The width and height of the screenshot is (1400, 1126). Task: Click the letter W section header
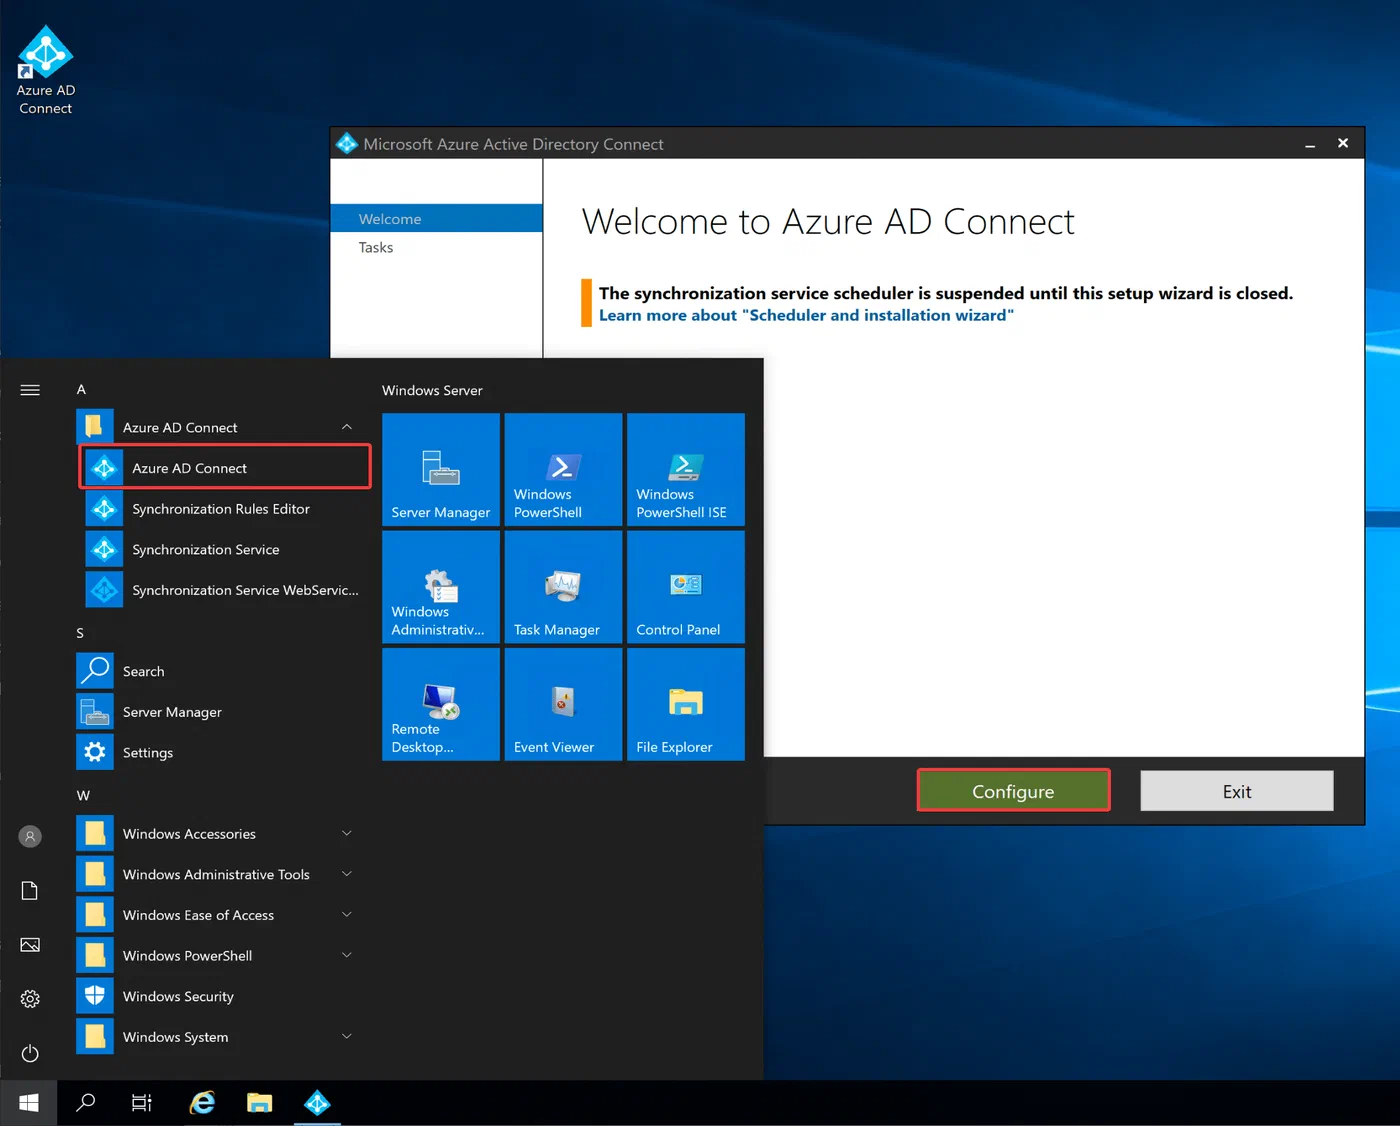[83, 795]
